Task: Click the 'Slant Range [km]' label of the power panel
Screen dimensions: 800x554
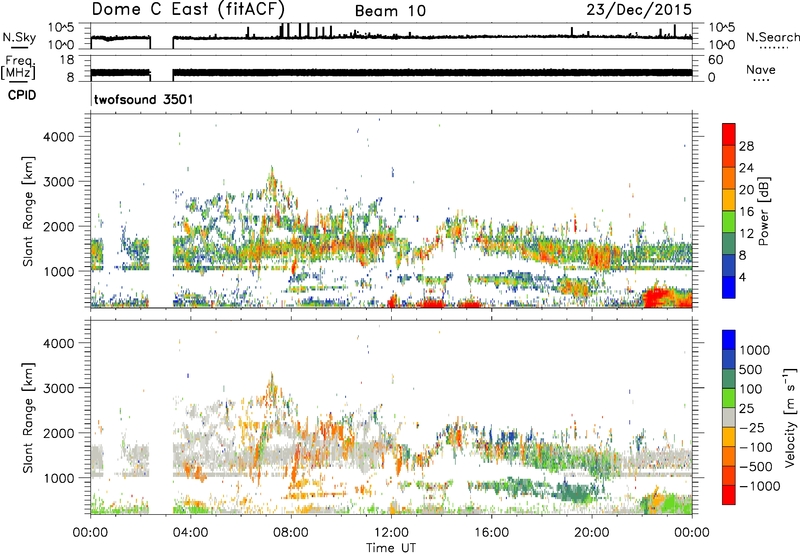Action: [28, 211]
